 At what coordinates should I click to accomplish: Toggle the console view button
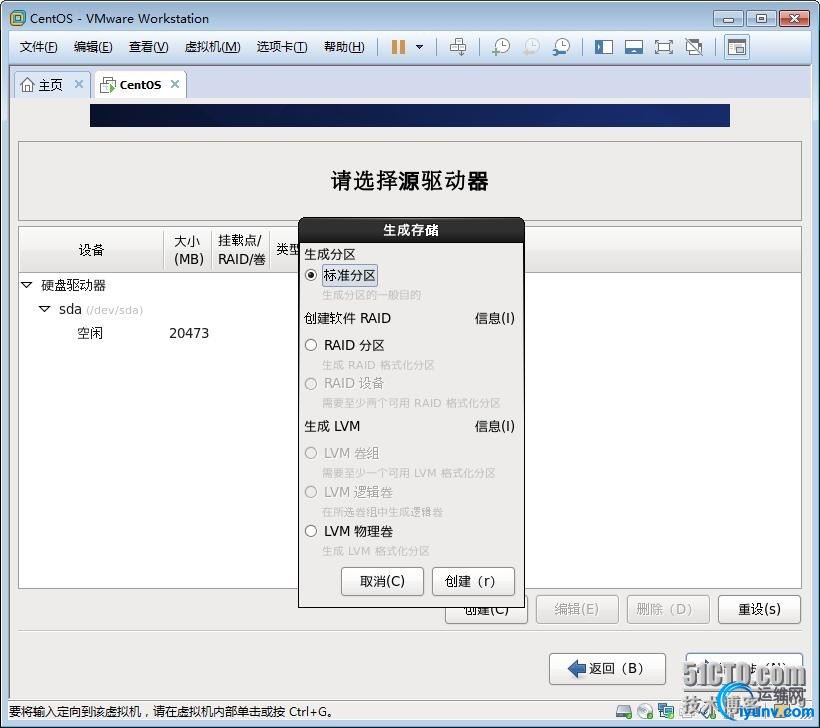(x=737, y=47)
